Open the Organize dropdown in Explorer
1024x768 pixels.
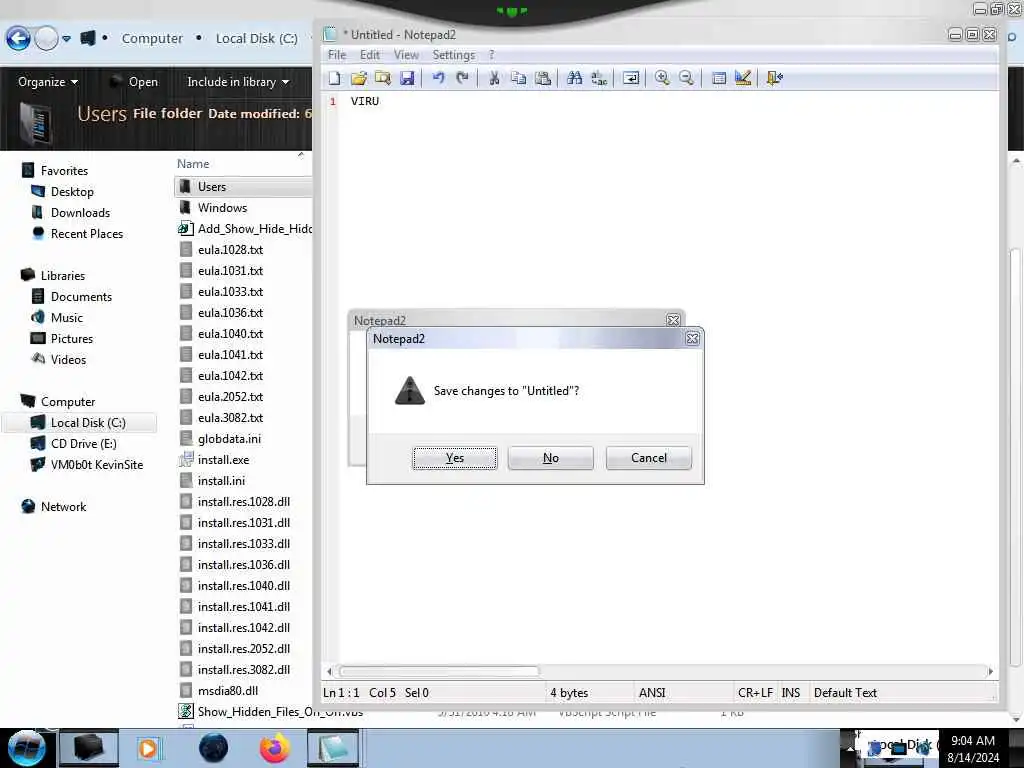48,82
